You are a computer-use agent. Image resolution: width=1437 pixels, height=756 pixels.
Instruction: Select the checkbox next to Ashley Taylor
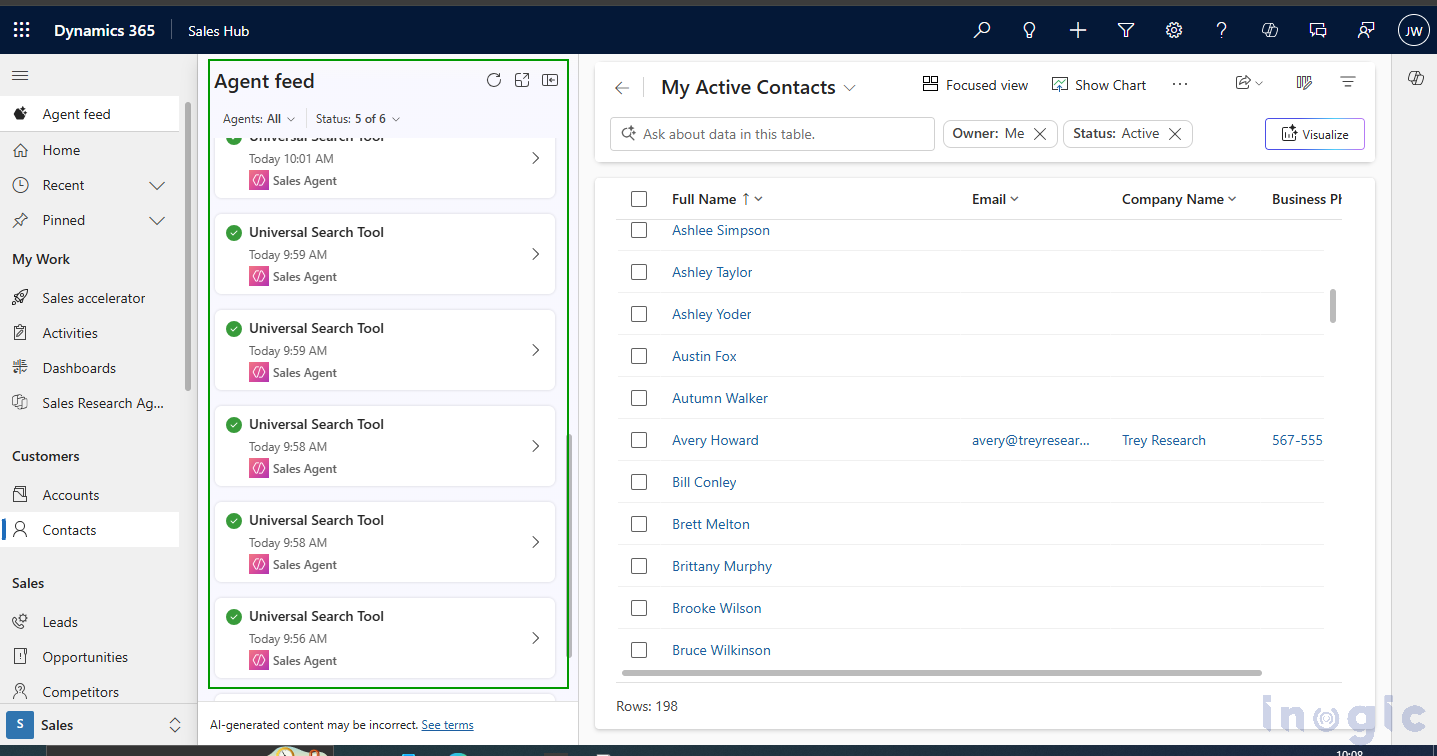point(639,271)
